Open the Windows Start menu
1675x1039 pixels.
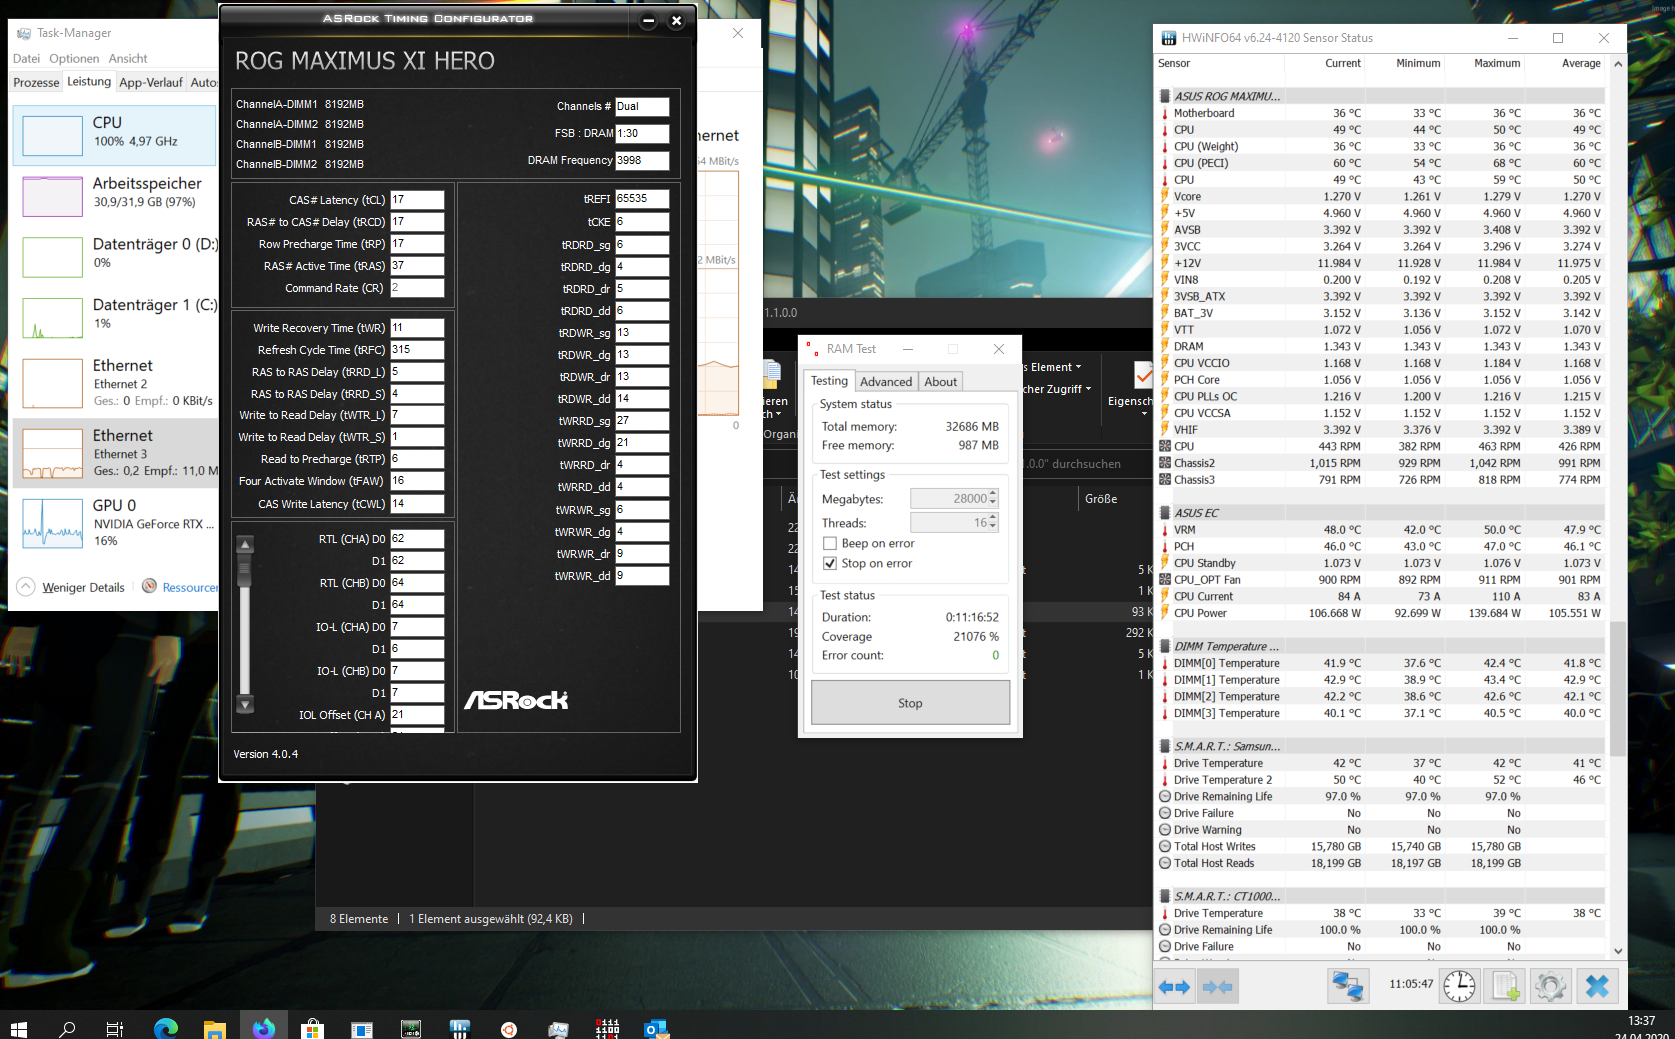click(x=18, y=1028)
